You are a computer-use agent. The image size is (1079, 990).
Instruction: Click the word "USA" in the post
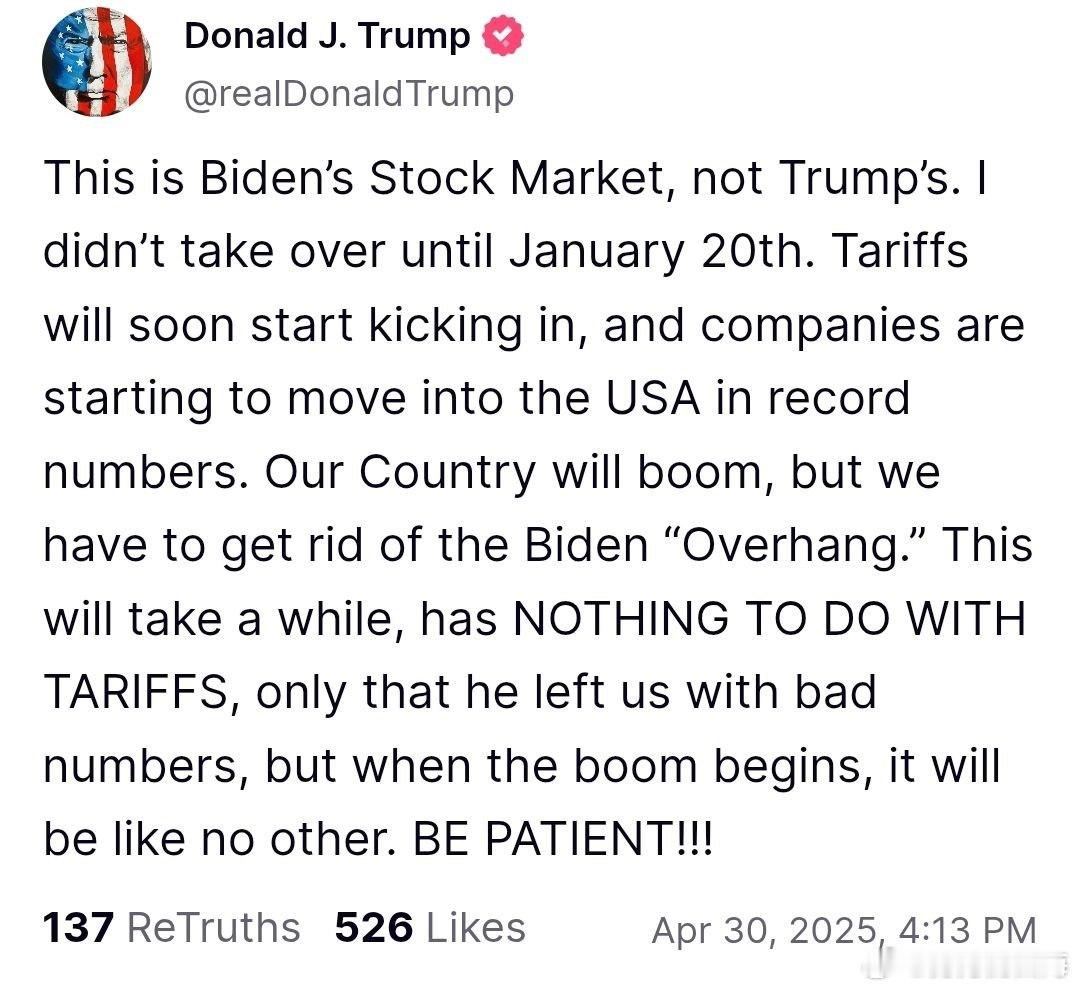coord(653,398)
